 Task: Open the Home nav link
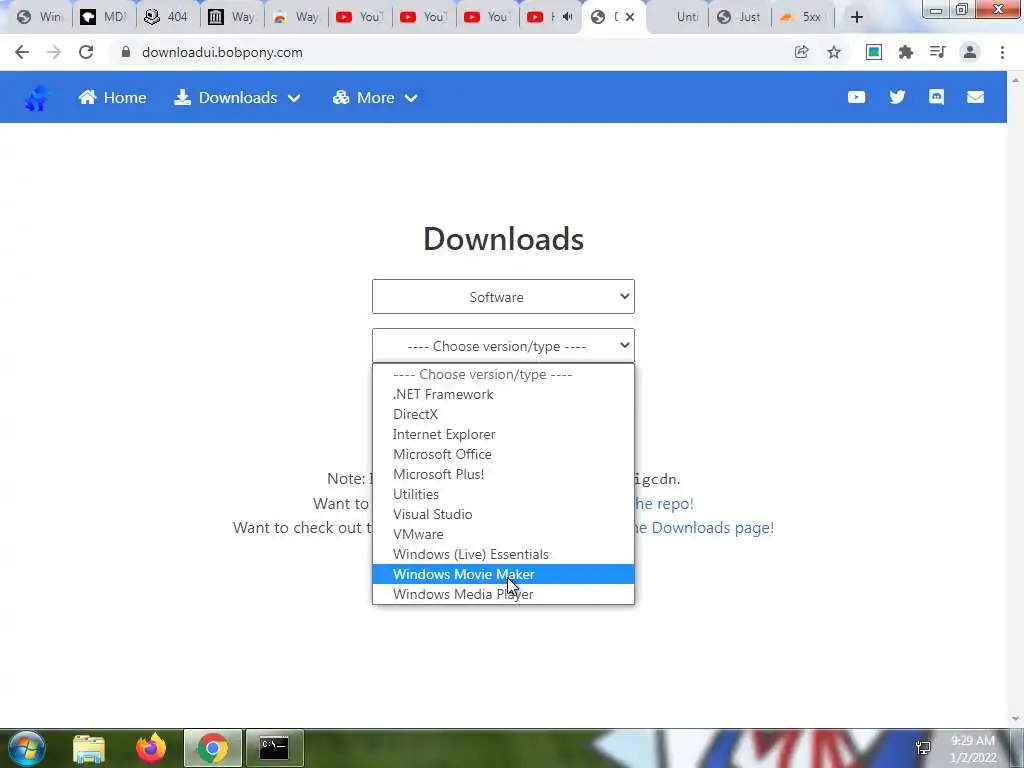pyautogui.click(x=112, y=97)
